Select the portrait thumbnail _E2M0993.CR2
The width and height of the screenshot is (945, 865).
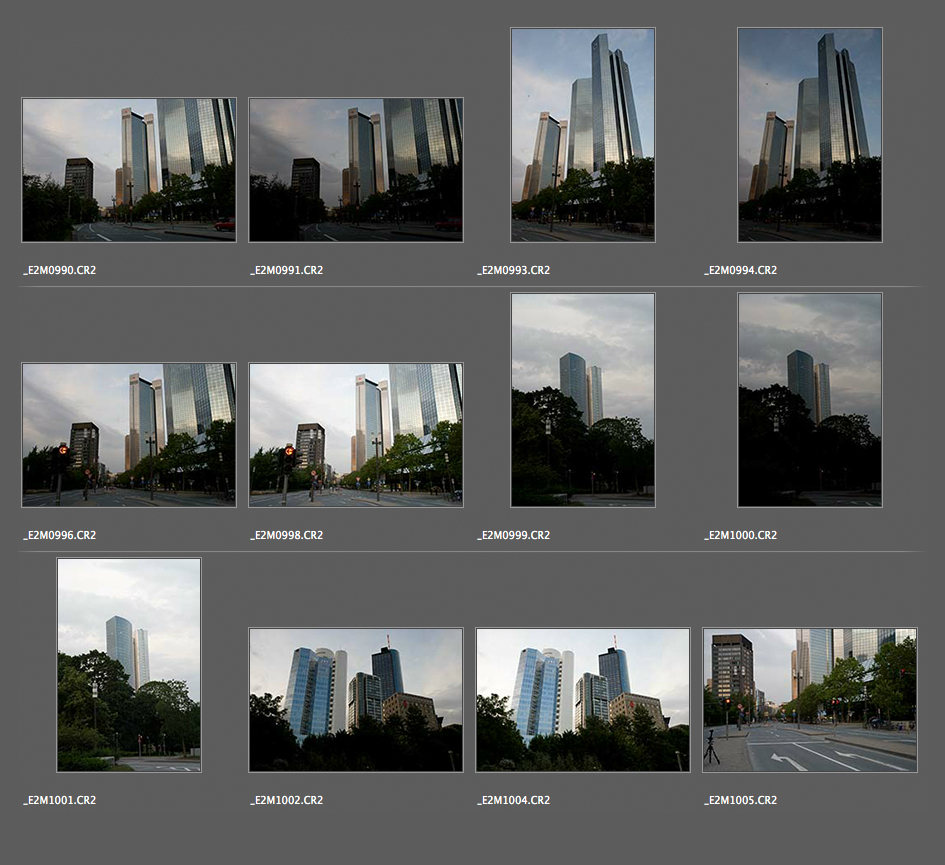583,135
